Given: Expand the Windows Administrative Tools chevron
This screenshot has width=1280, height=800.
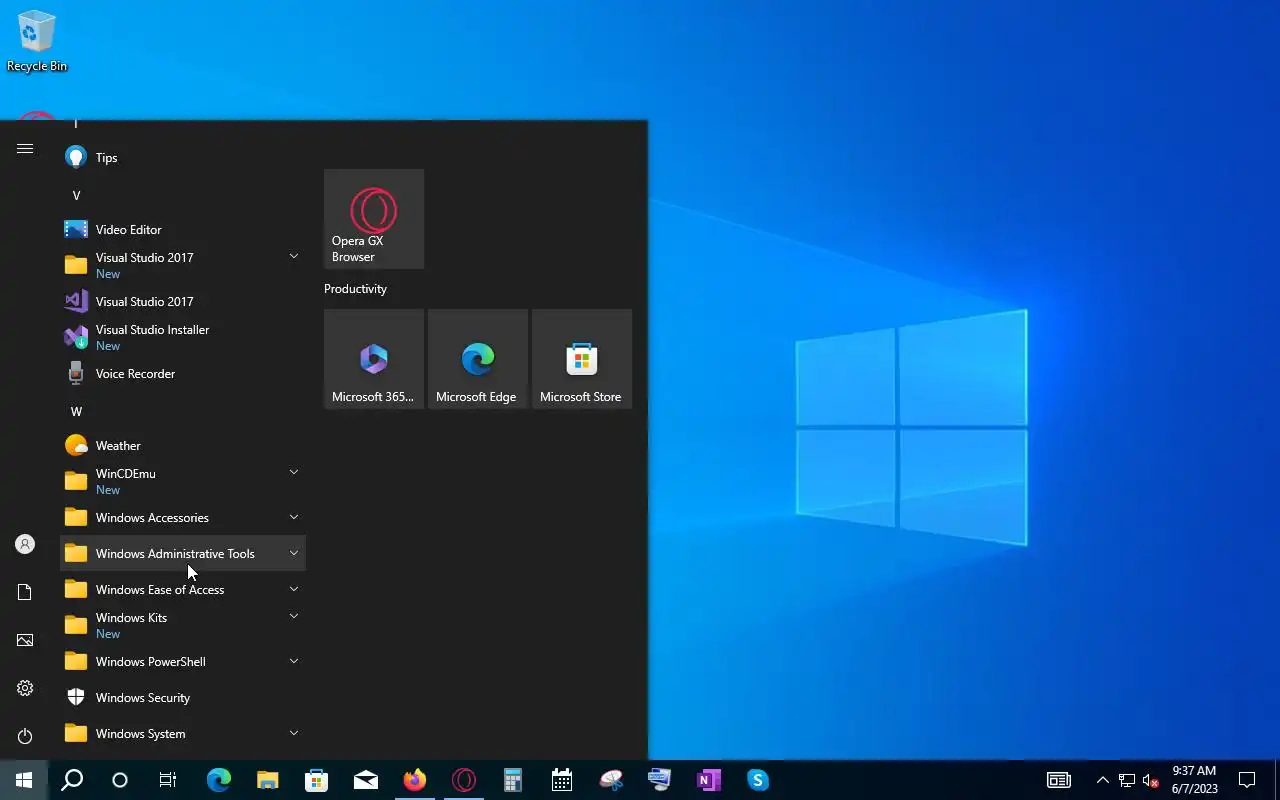Looking at the screenshot, I should [294, 553].
